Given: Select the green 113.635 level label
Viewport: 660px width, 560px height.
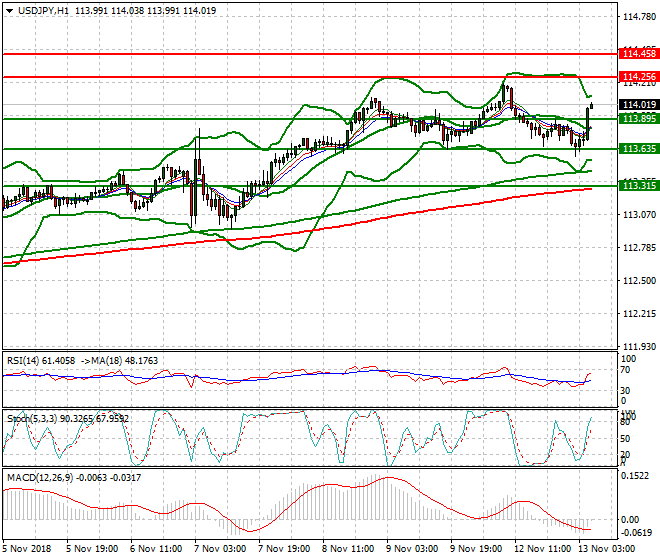Looking at the screenshot, I should click(x=639, y=149).
